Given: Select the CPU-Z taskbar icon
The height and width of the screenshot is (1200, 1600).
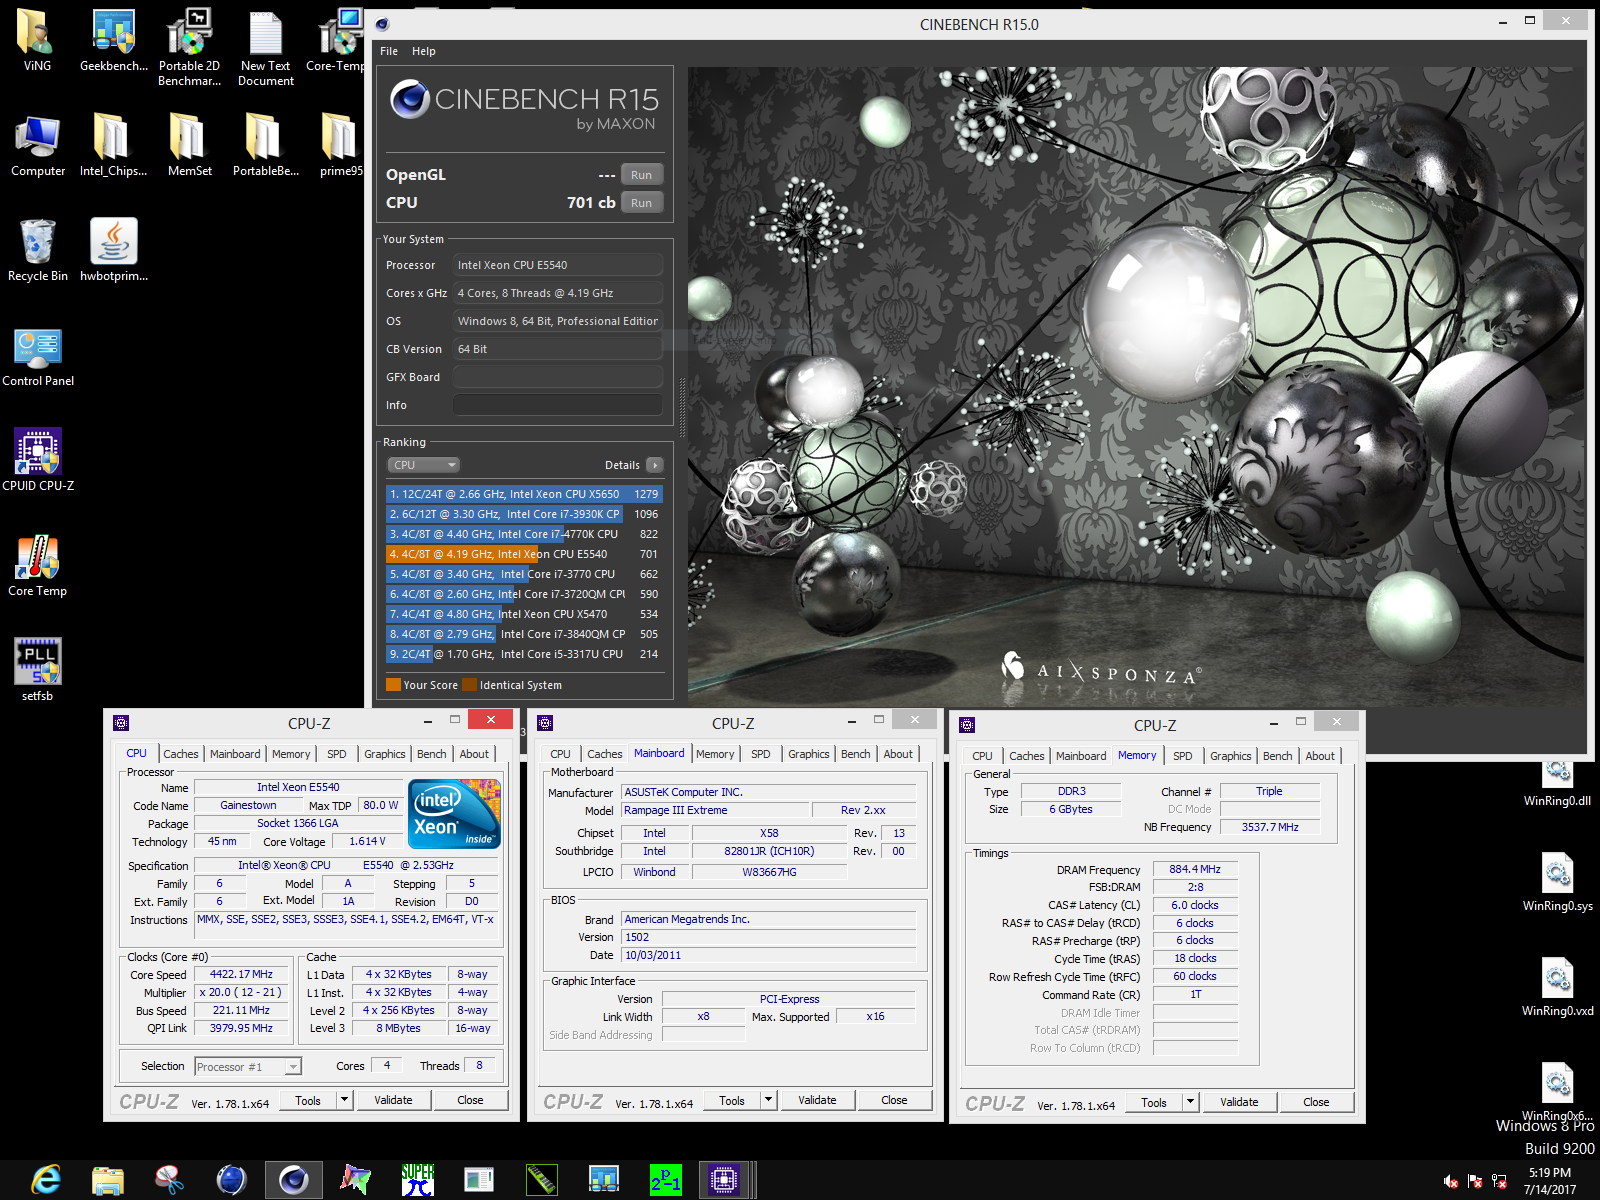Looking at the screenshot, I should point(723,1180).
